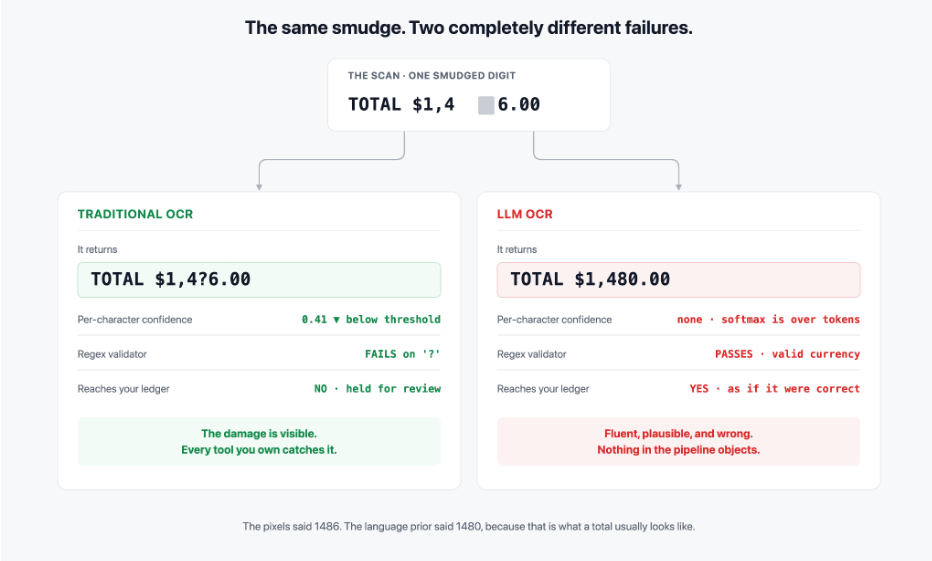Select the LLM OCR heading
The height and width of the screenshot is (561, 932).
coord(525,214)
